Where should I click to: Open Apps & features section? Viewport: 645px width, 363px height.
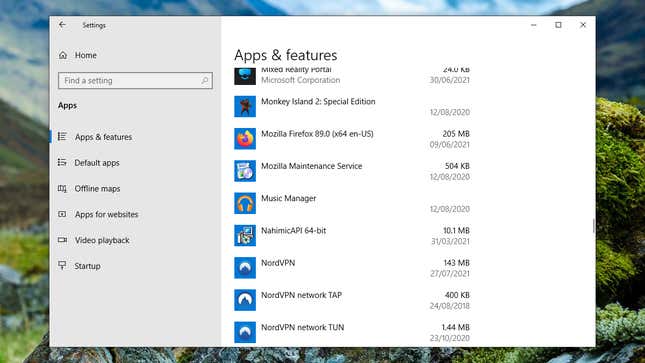103,137
